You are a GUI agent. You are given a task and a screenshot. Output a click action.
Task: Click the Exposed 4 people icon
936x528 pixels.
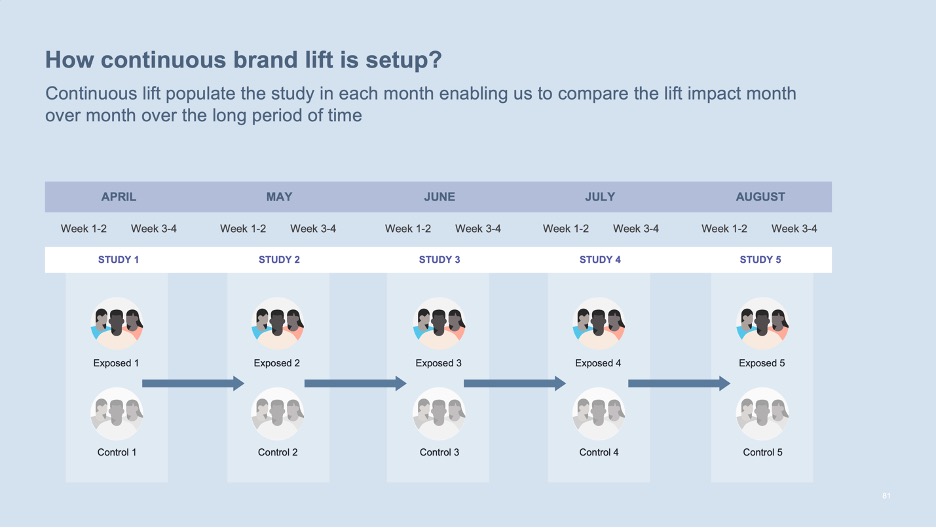point(599,324)
